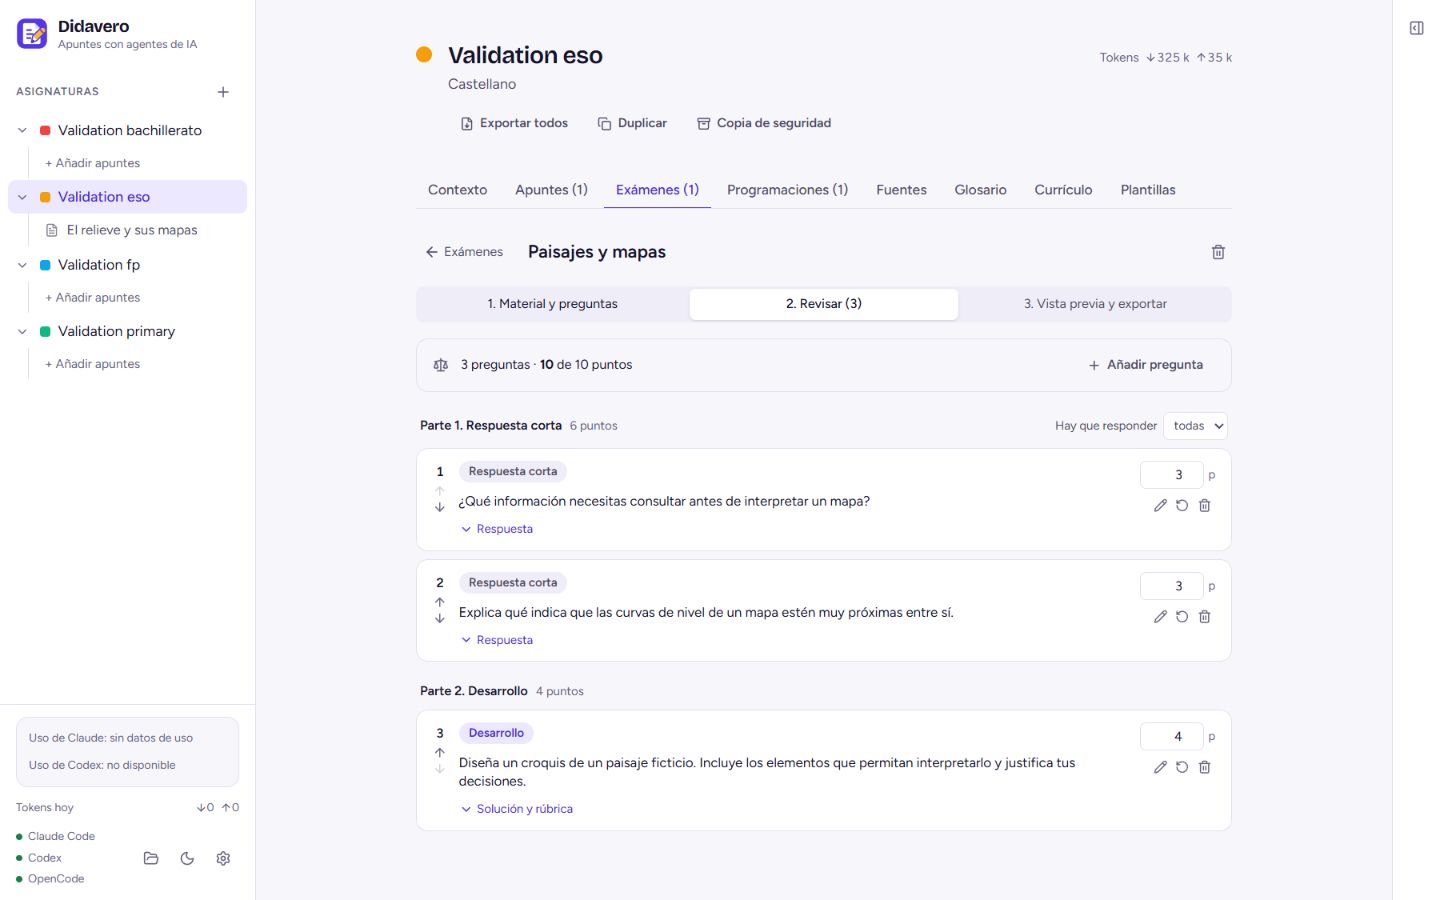Edit question 1 with pencil icon
Image resolution: width=1440 pixels, height=900 pixels.
[1160, 506]
